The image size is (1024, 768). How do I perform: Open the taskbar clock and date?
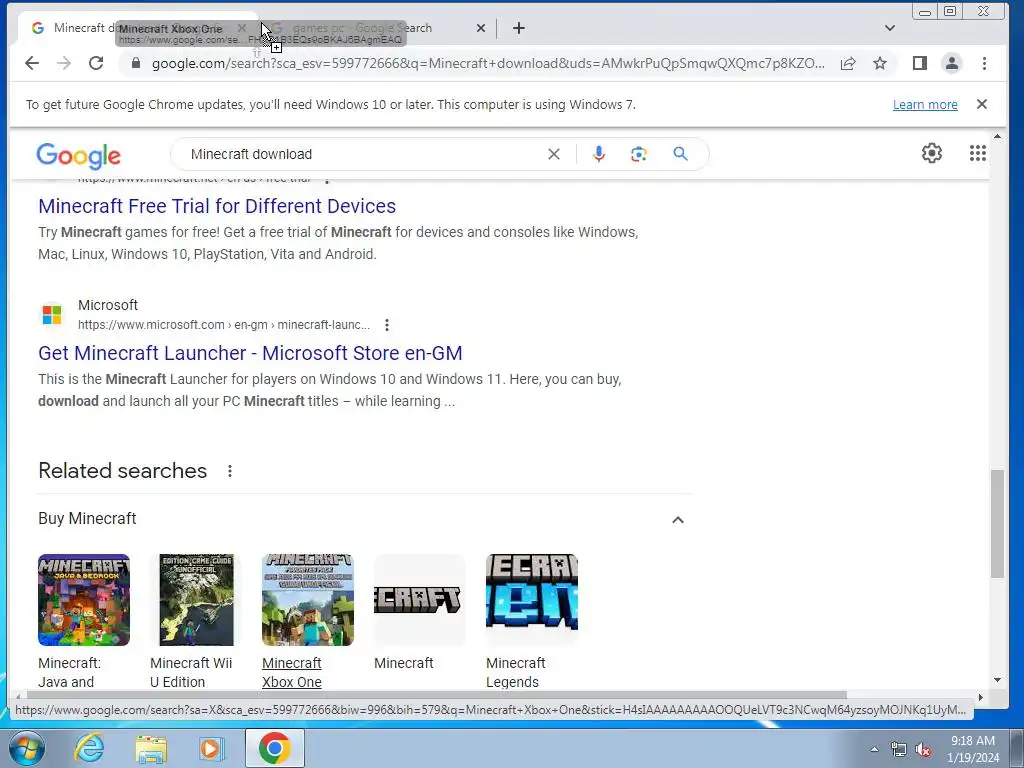pyautogui.click(x=972, y=749)
